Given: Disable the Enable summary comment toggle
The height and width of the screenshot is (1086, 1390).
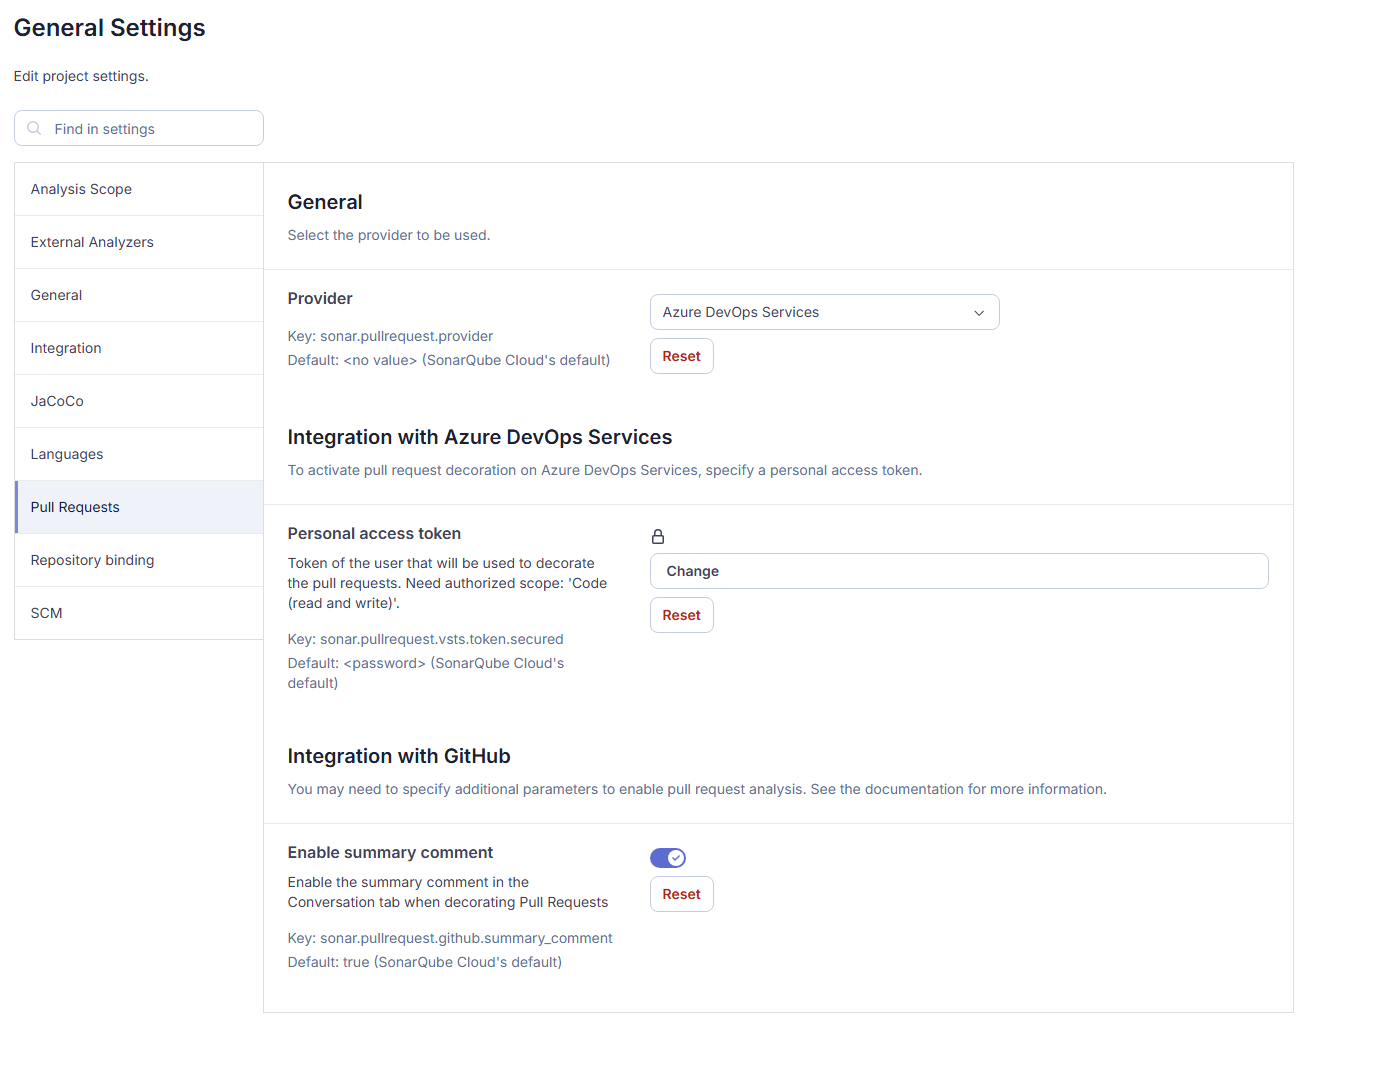Looking at the screenshot, I should click(668, 857).
